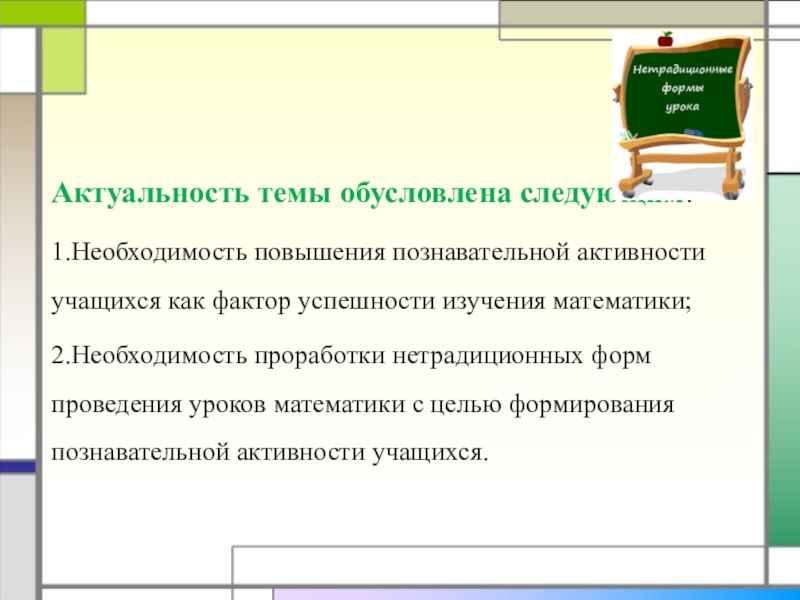Viewport: 800px width, 600px height.
Task: Click the line 'проведения уроков математики с целью формирования'
Action: pos(363,405)
